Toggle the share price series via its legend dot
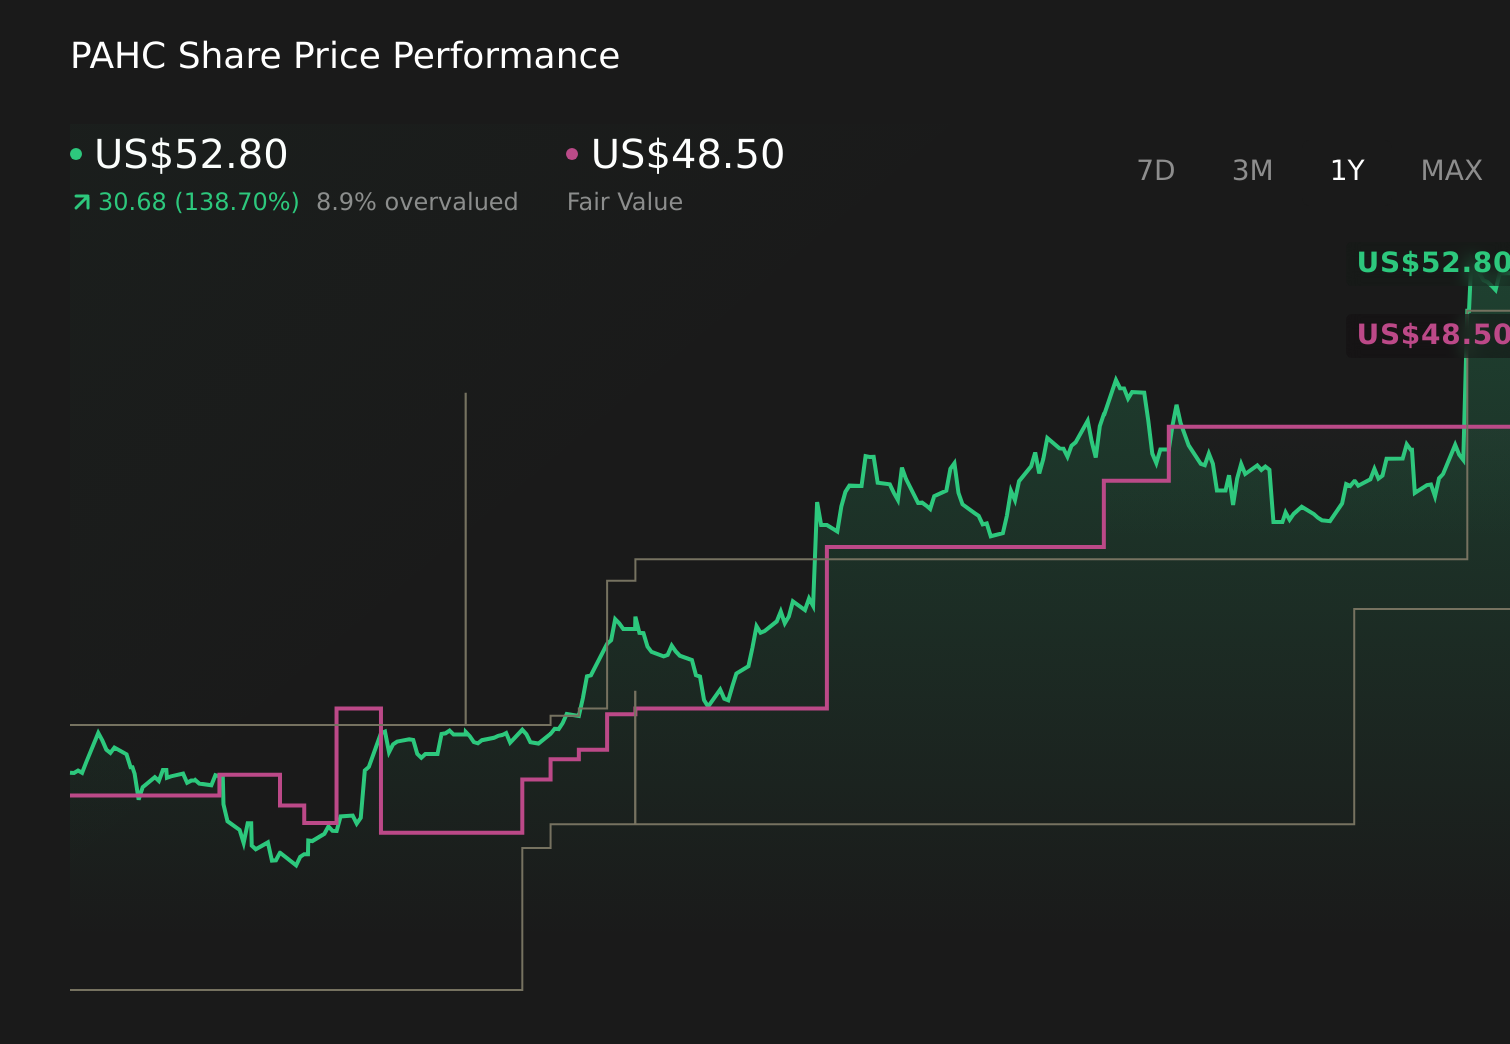Image resolution: width=1510 pixels, height=1044 pixels. click(76, 153)
